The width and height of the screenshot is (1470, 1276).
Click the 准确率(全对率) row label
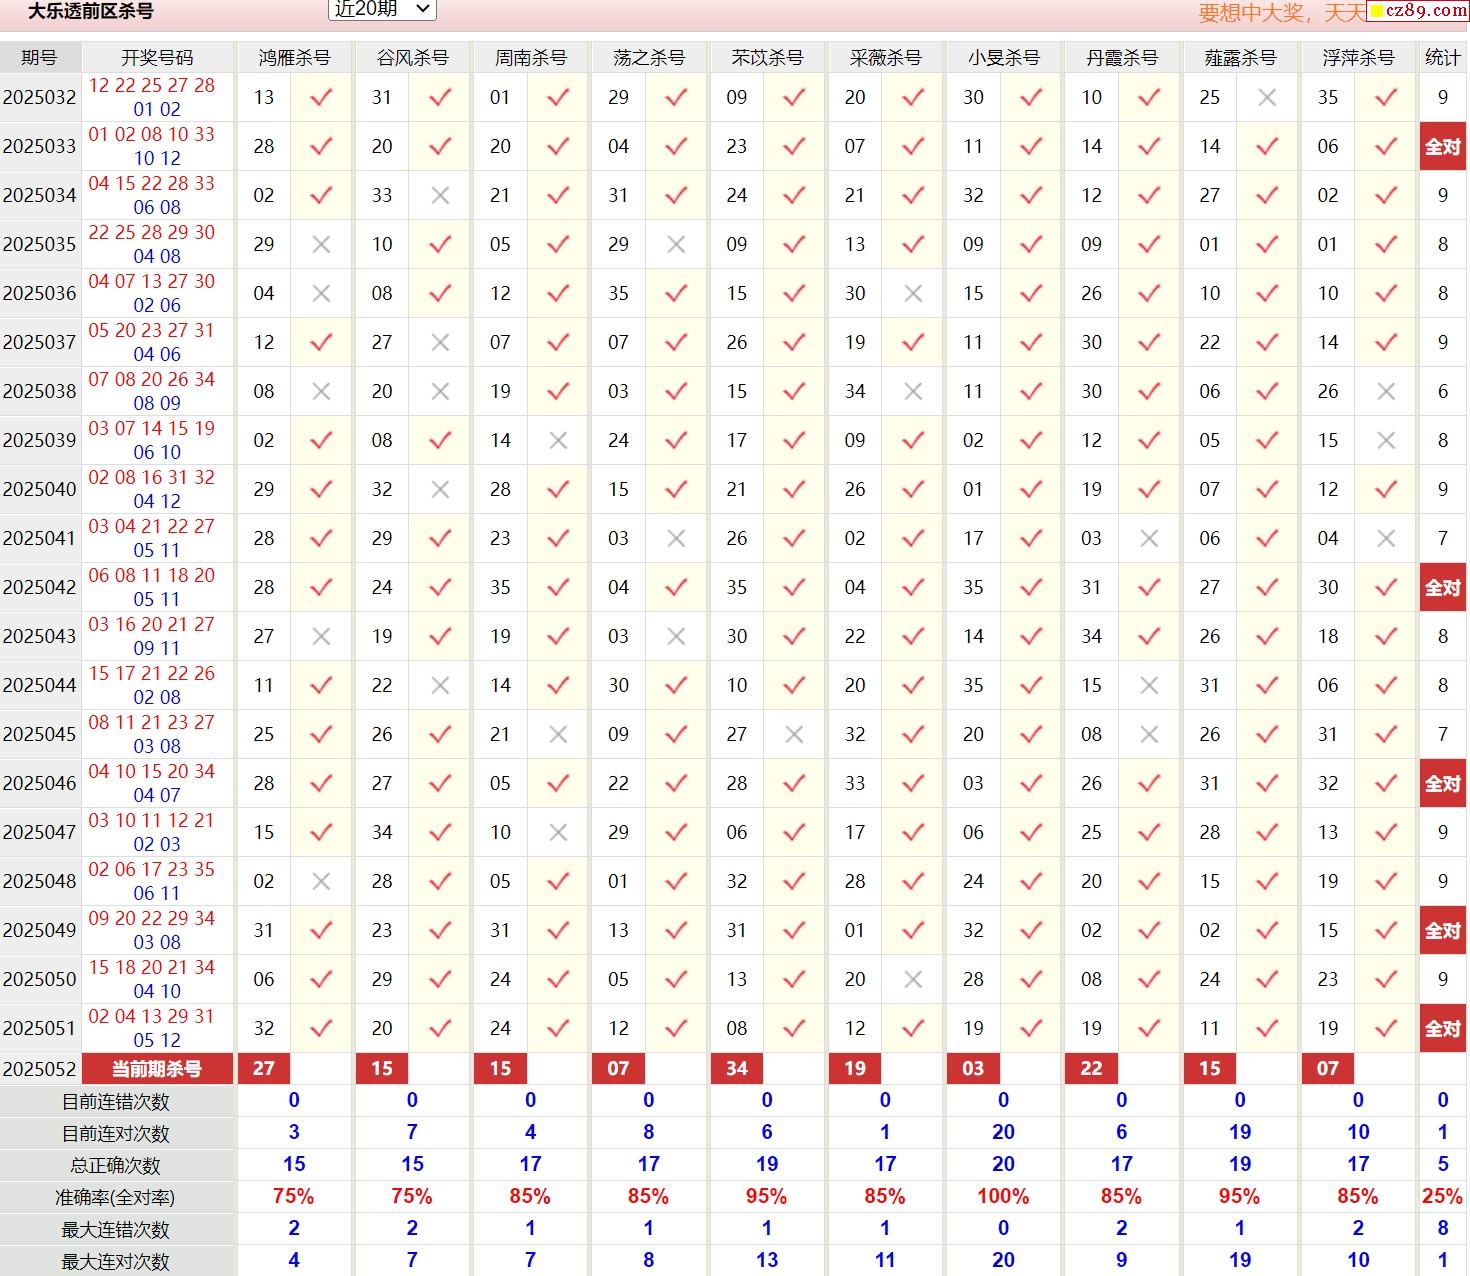tap(116, 1198)
